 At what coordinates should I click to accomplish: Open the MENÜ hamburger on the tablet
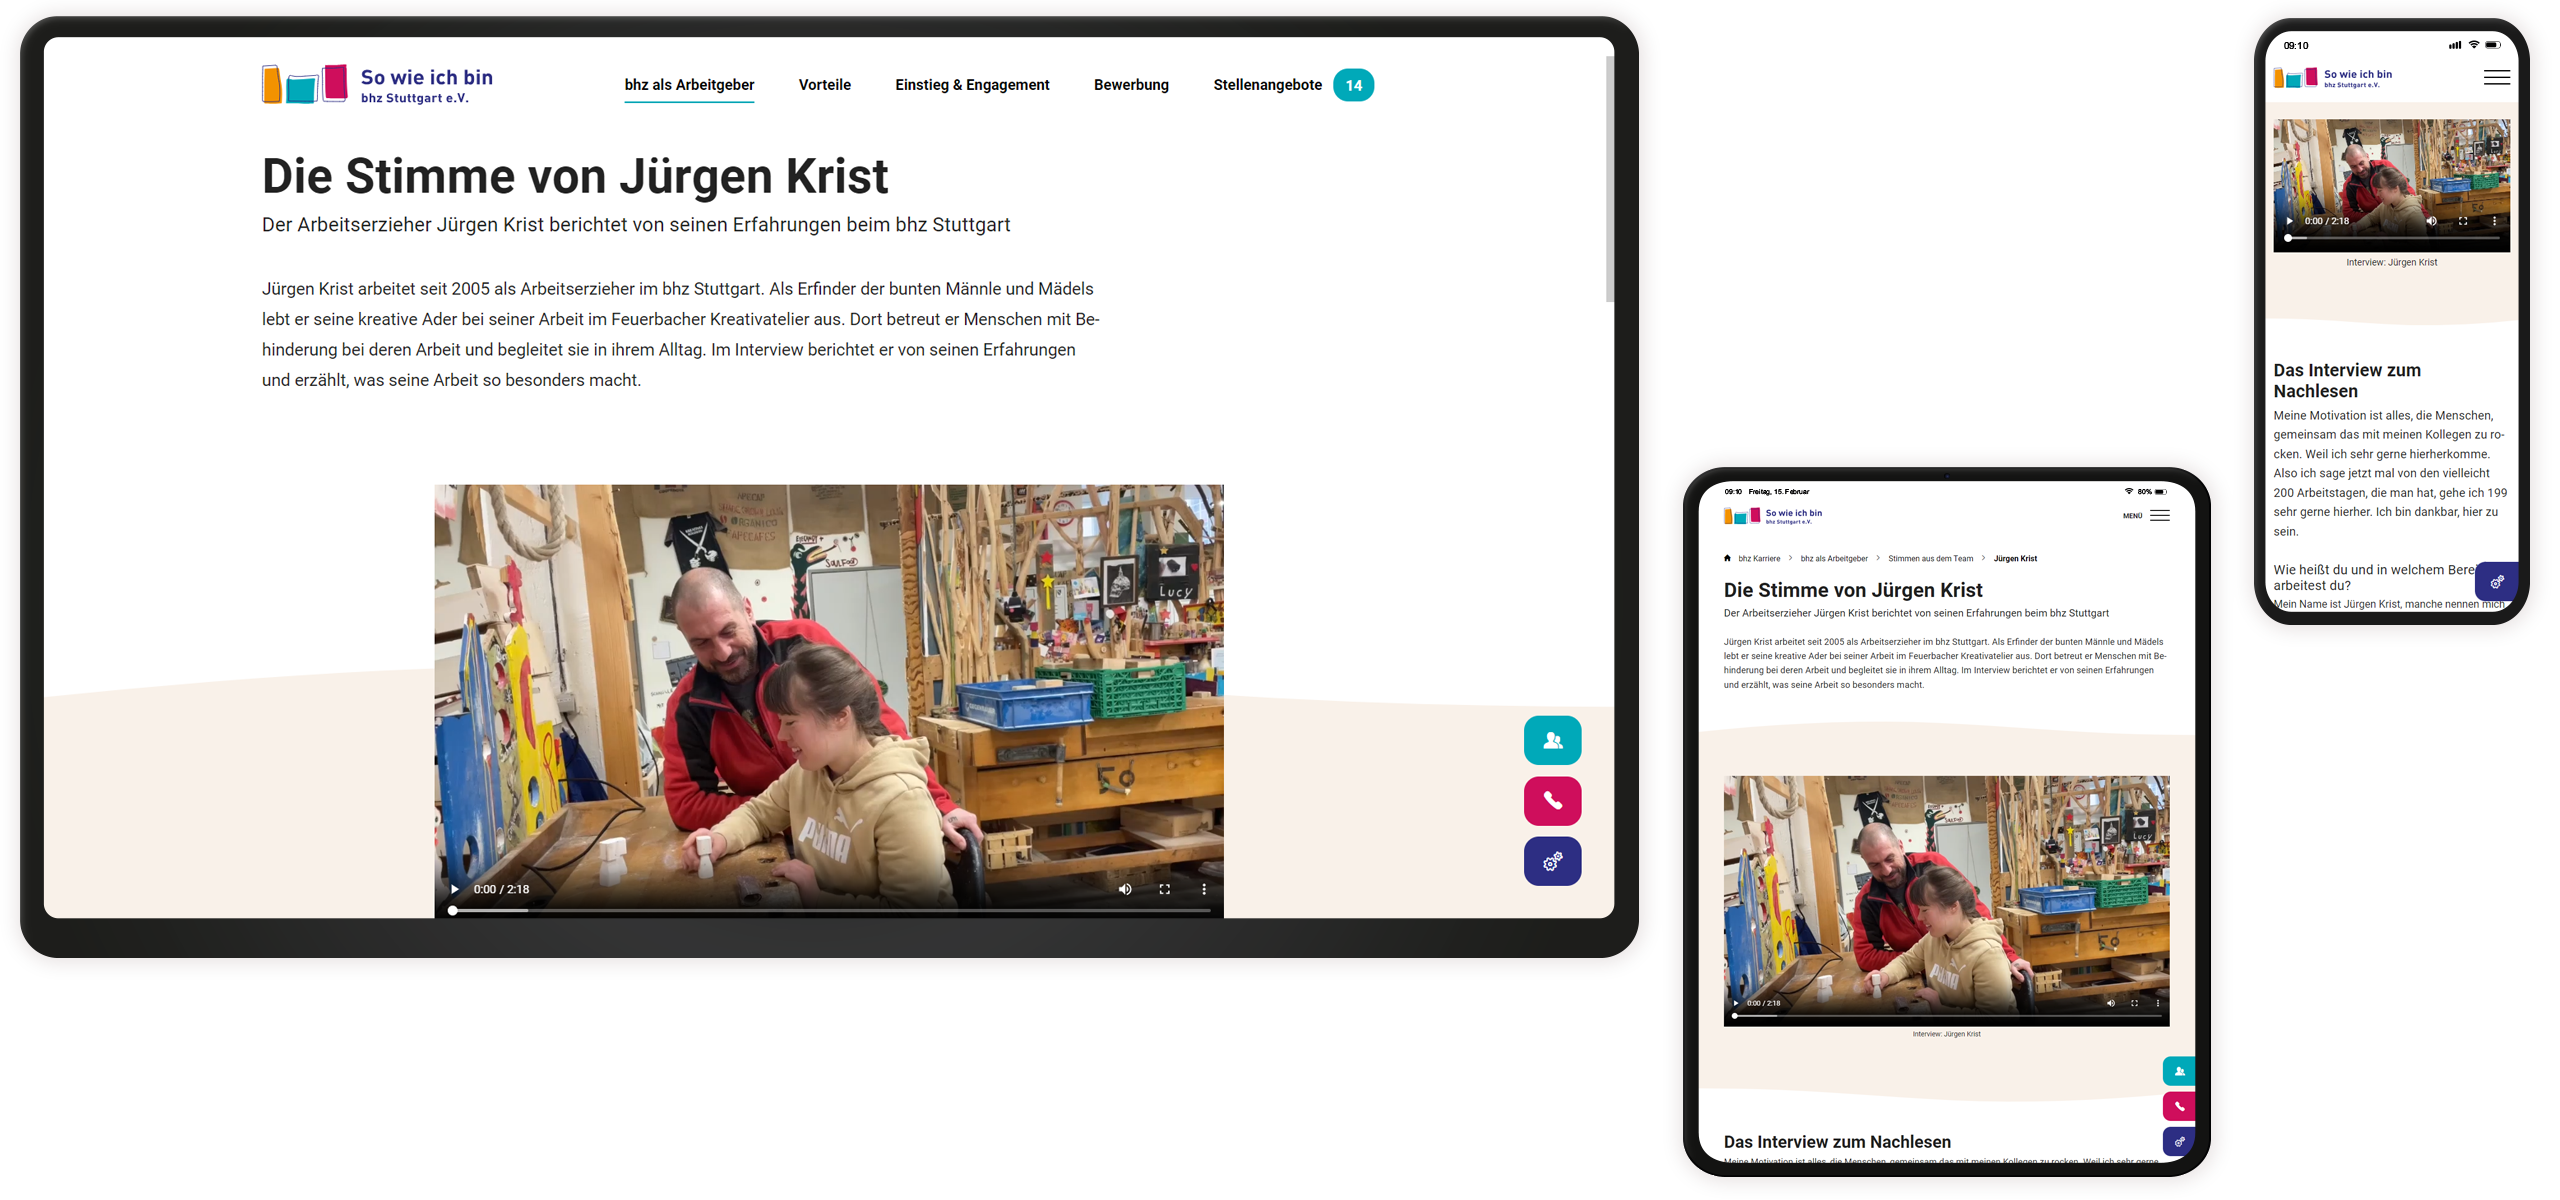pyautogui.click(x=2160, y=516)
